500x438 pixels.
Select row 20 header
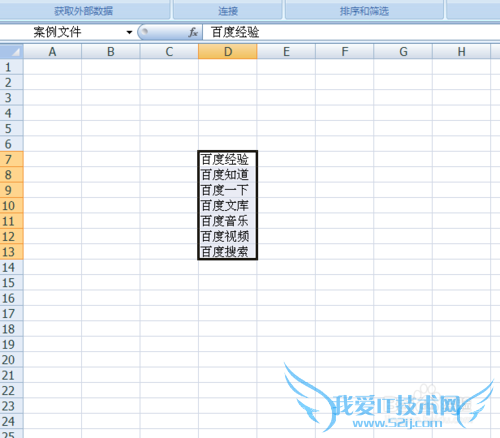pyautogui.click(x=12, y=359)
